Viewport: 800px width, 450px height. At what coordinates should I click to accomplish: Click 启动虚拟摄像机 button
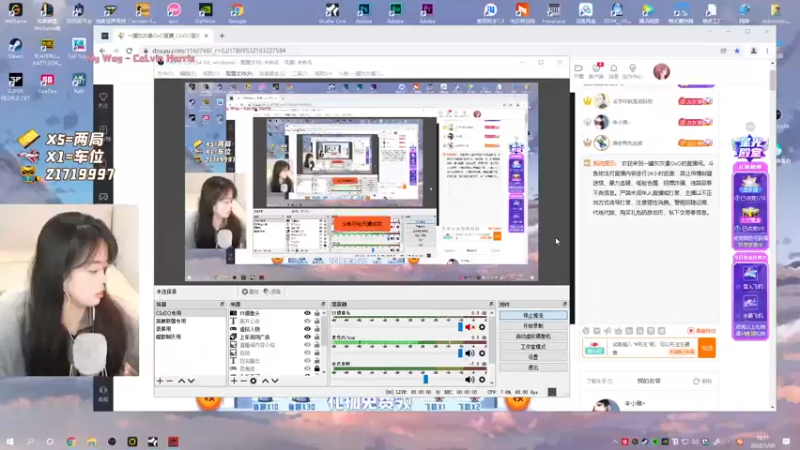533,336
